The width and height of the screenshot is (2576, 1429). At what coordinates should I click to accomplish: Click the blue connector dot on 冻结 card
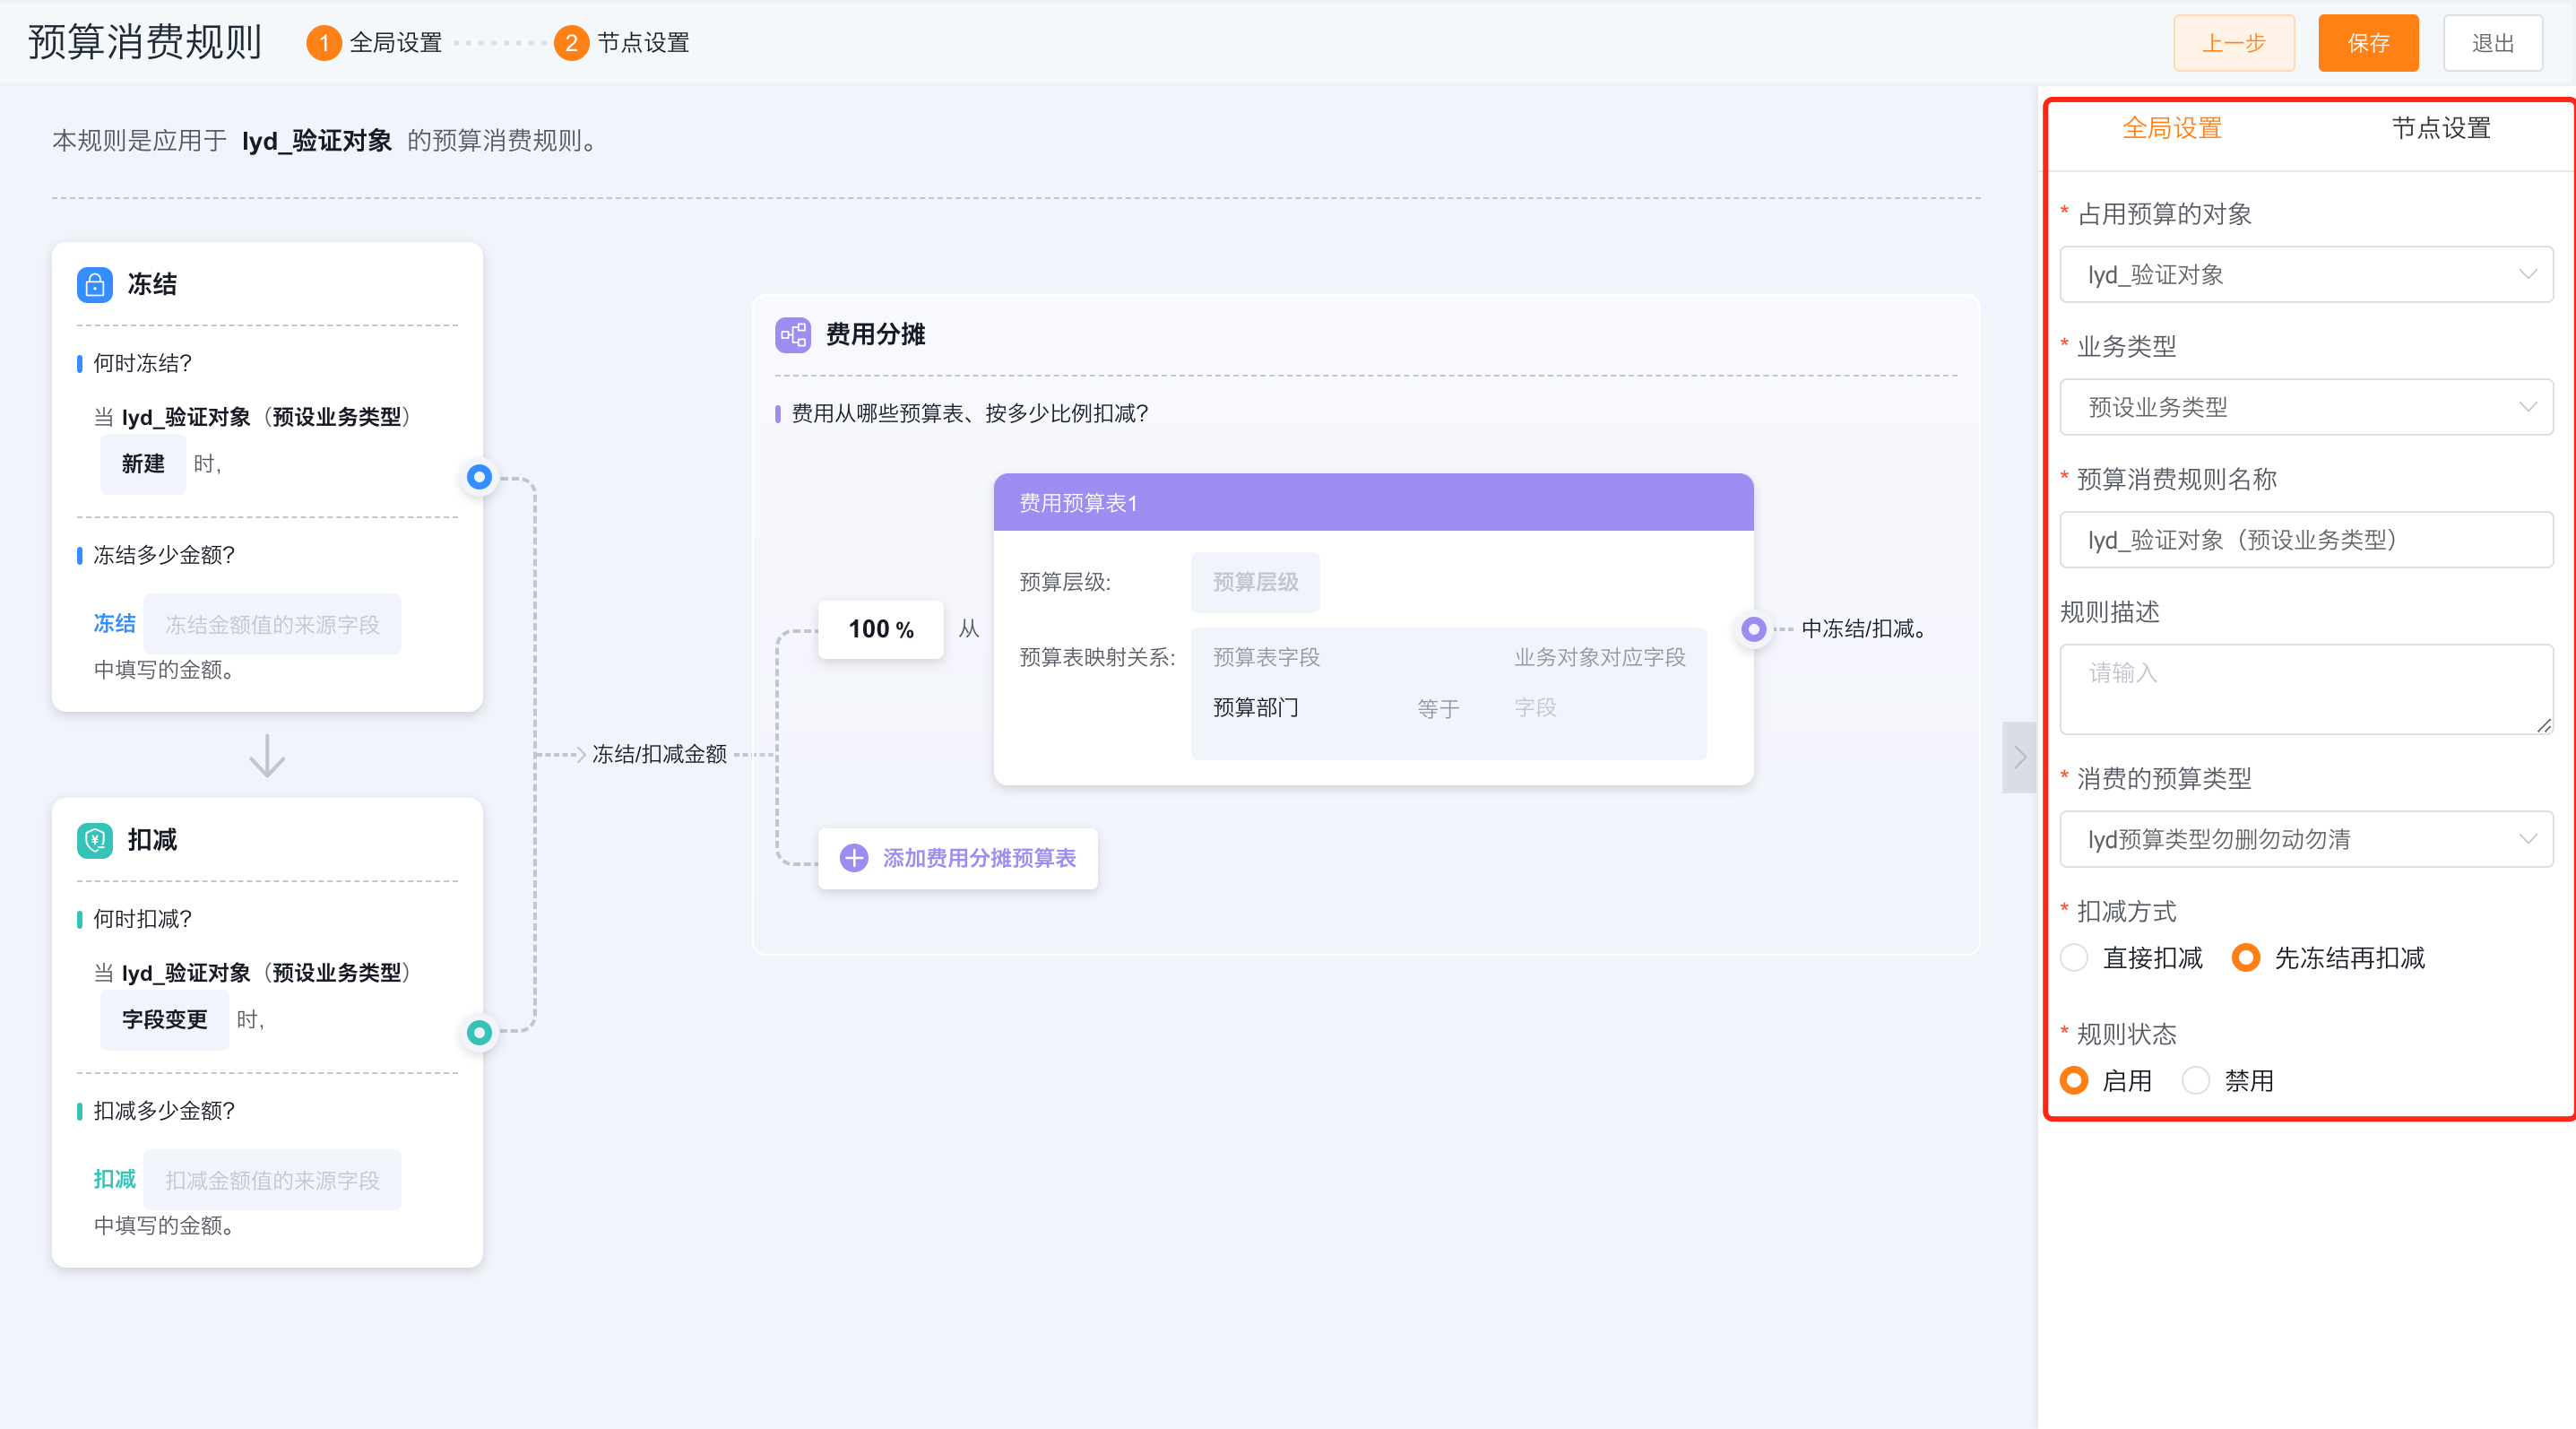pos(479,477)
